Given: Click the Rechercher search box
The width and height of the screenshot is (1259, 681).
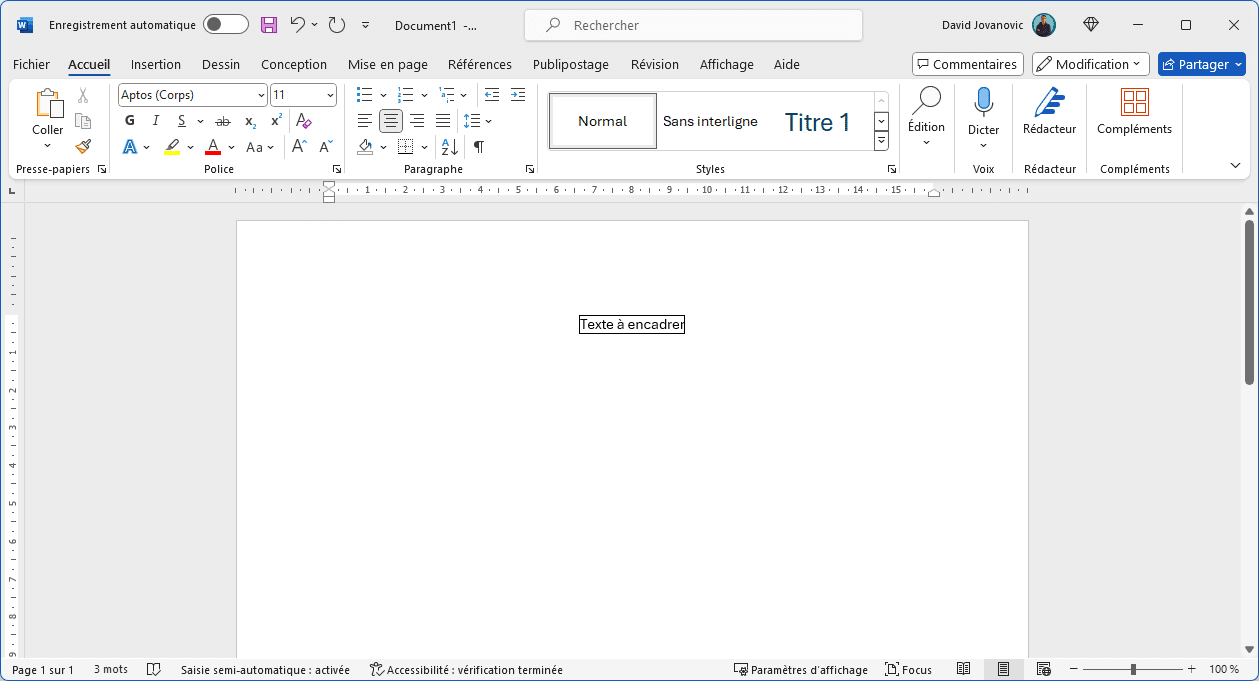Looking at the screenshot, I should click(693, 25).
